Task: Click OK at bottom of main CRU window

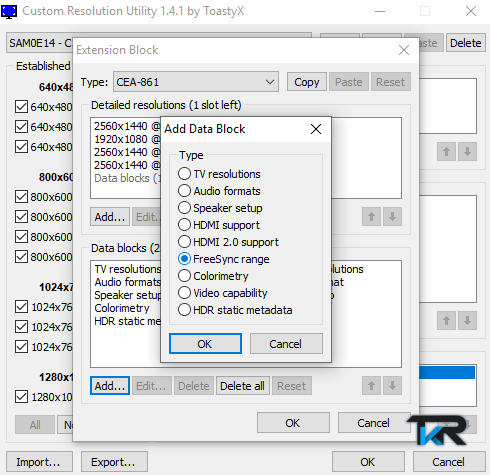Action: click(368, 462)
